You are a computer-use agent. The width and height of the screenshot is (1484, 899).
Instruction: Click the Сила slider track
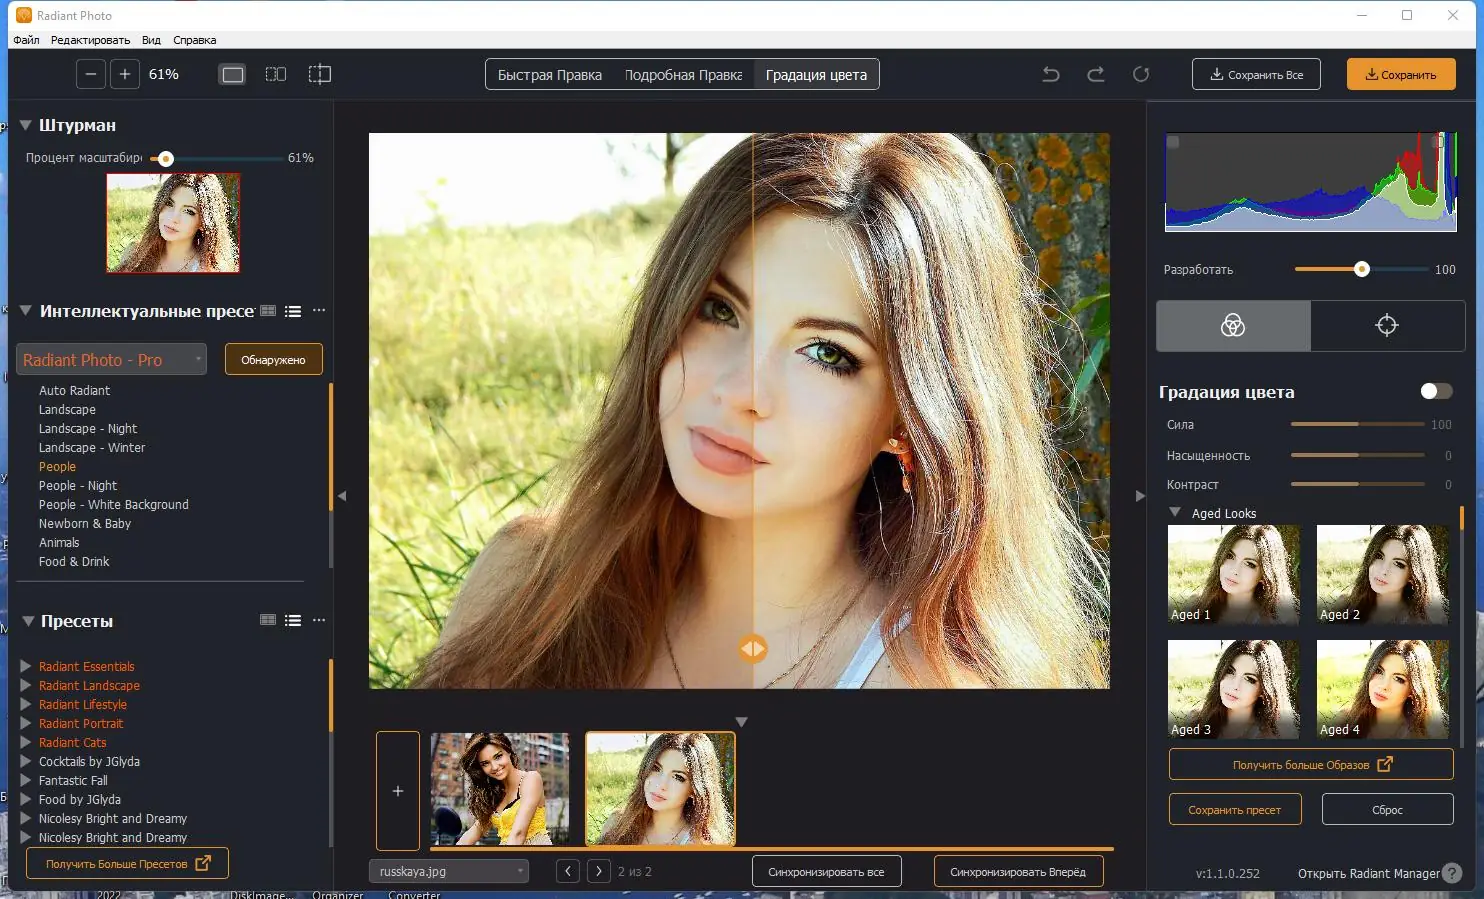1357,424
